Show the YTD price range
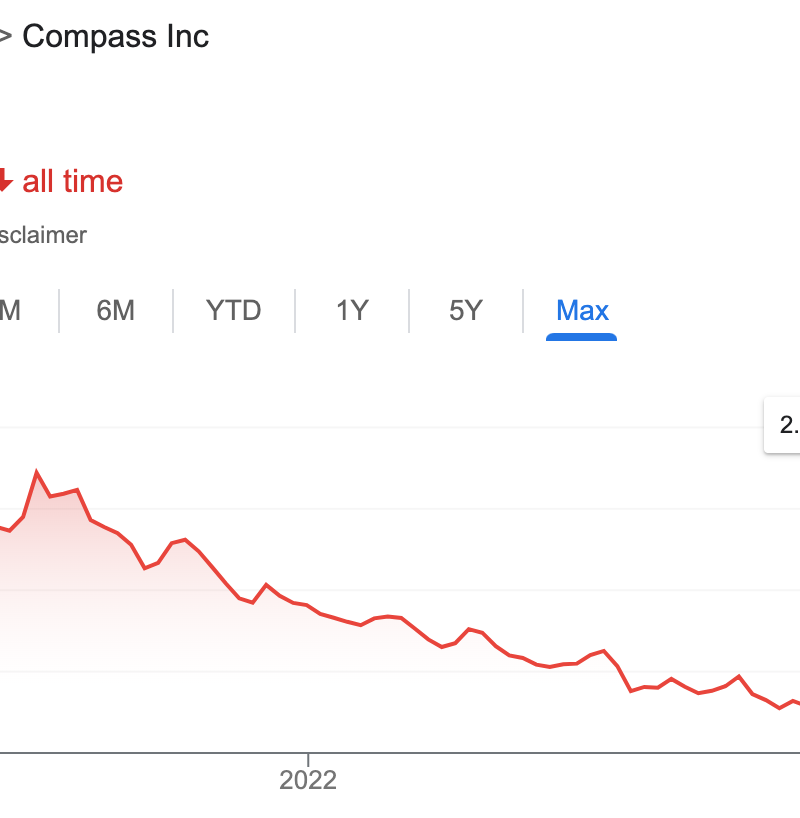This screenshot has height=818, width=800. coord(233,310)
